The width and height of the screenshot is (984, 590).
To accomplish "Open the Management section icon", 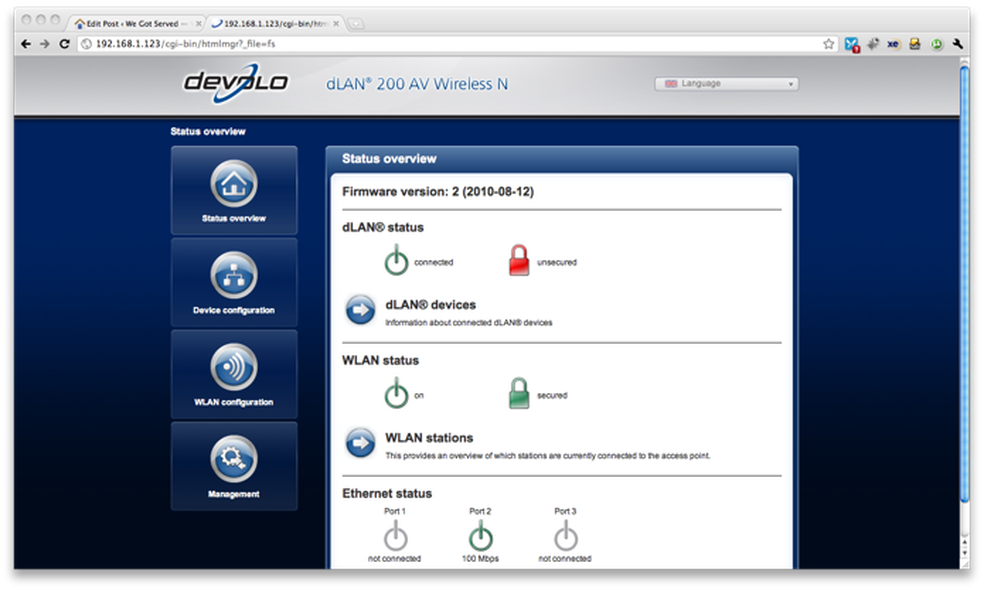I will (234, 460).
